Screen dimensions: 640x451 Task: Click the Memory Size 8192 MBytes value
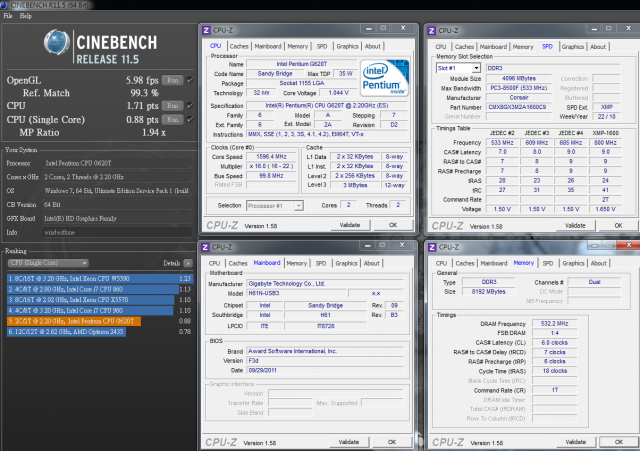[x=488, y=291]
